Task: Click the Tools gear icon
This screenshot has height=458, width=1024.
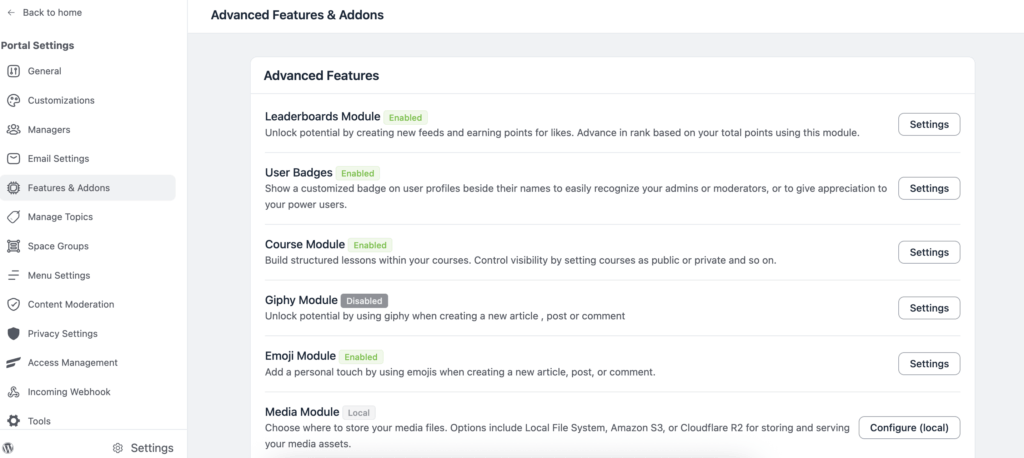Action: coord(13,421)
